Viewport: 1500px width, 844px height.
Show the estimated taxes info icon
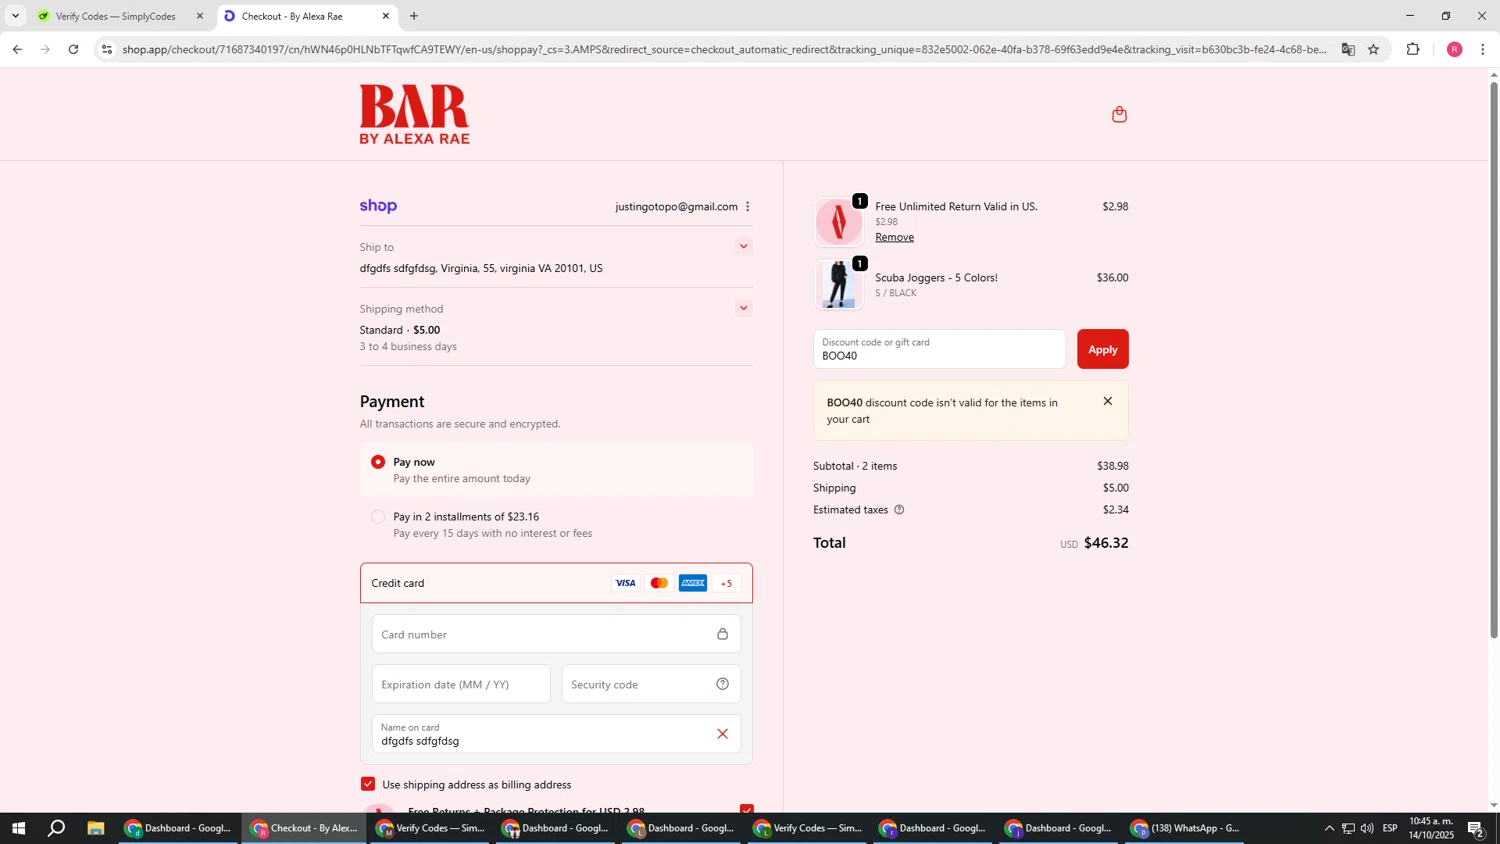[x=899, y=510]
